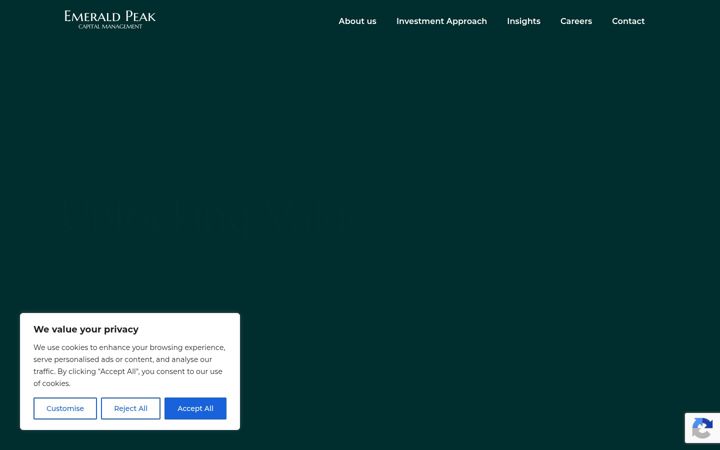Go to Investment Approach page
Image resolution: width=720 pixels, height=450 pixels.
(x=441, y=21)
